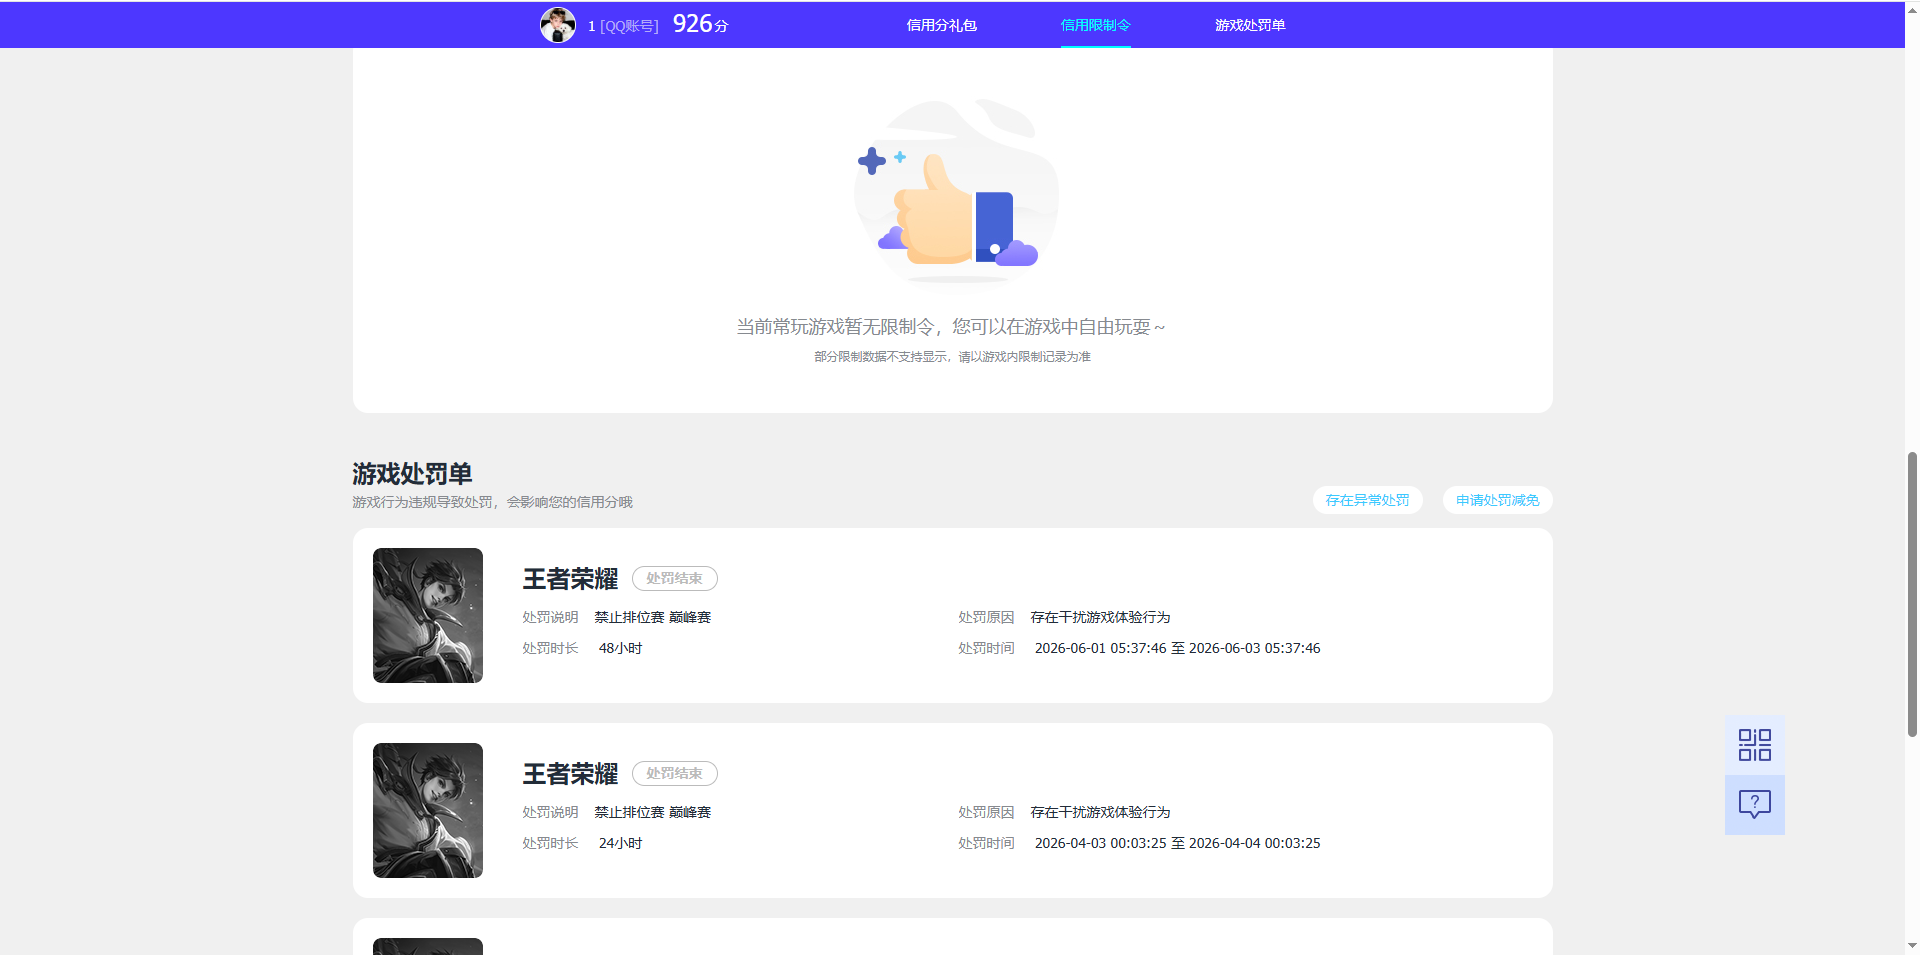Click the user avatar in the top bar
The image size is (1920, 955).
tap(558, 25)
